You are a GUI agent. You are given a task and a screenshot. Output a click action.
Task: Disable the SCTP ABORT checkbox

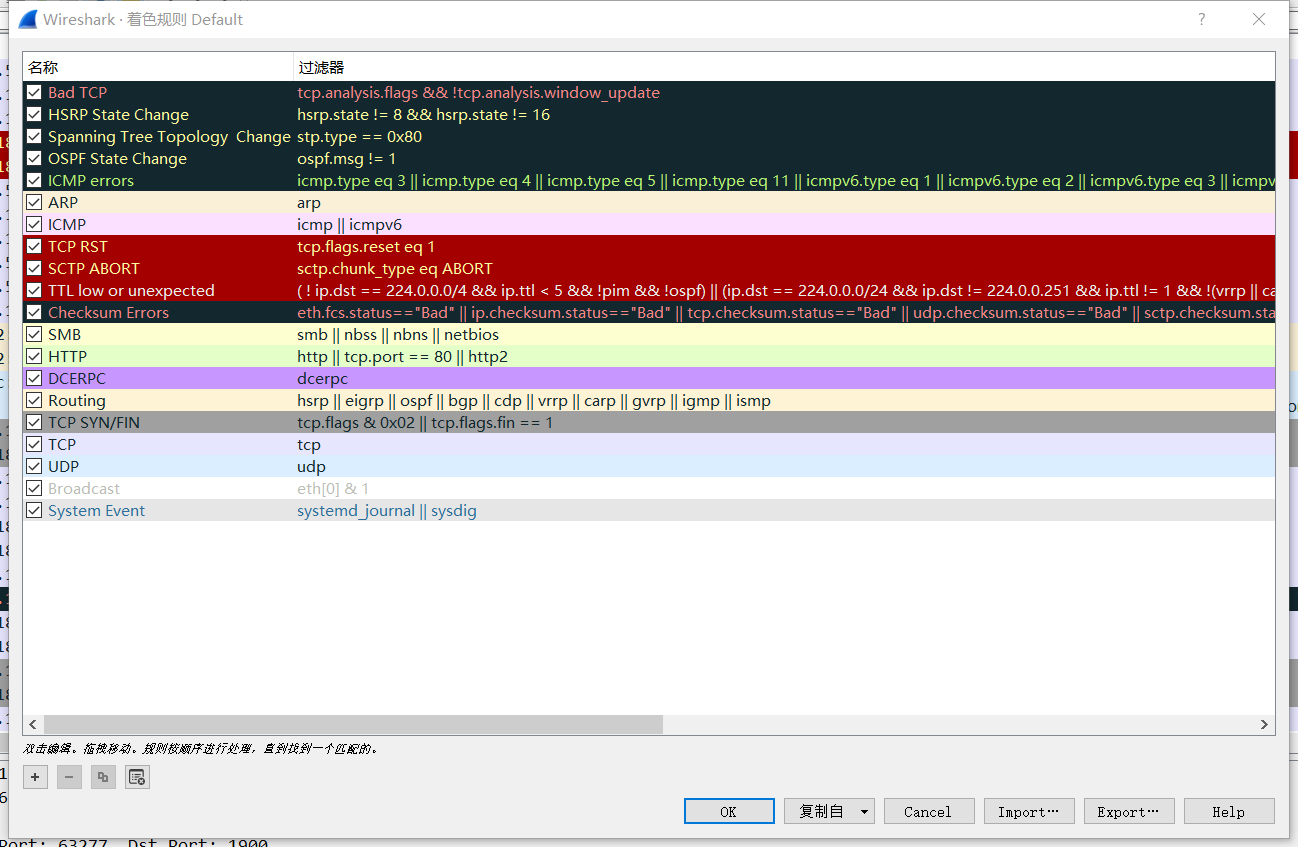34,268
